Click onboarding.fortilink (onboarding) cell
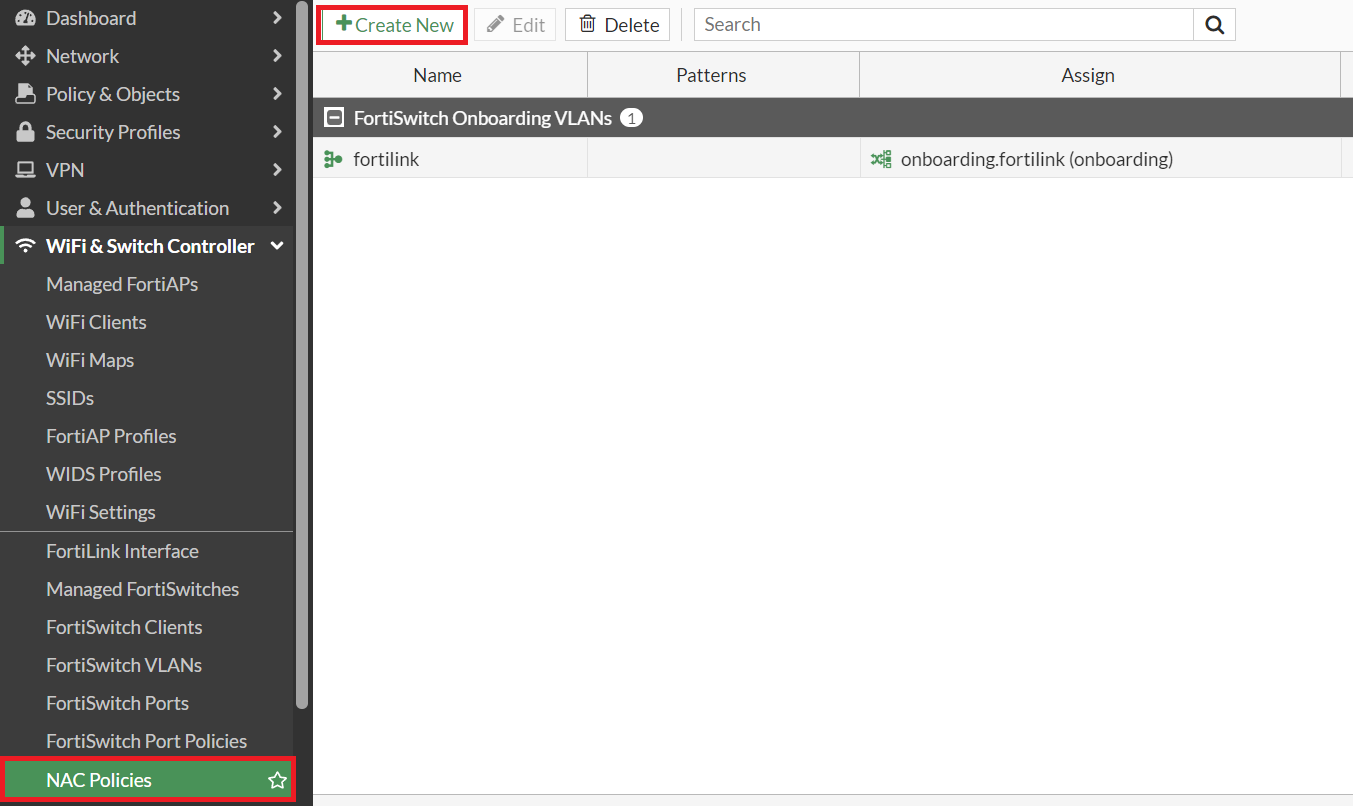This screenshot has width=1353, height=806. pyautogui.click(x=1100, y=159)
